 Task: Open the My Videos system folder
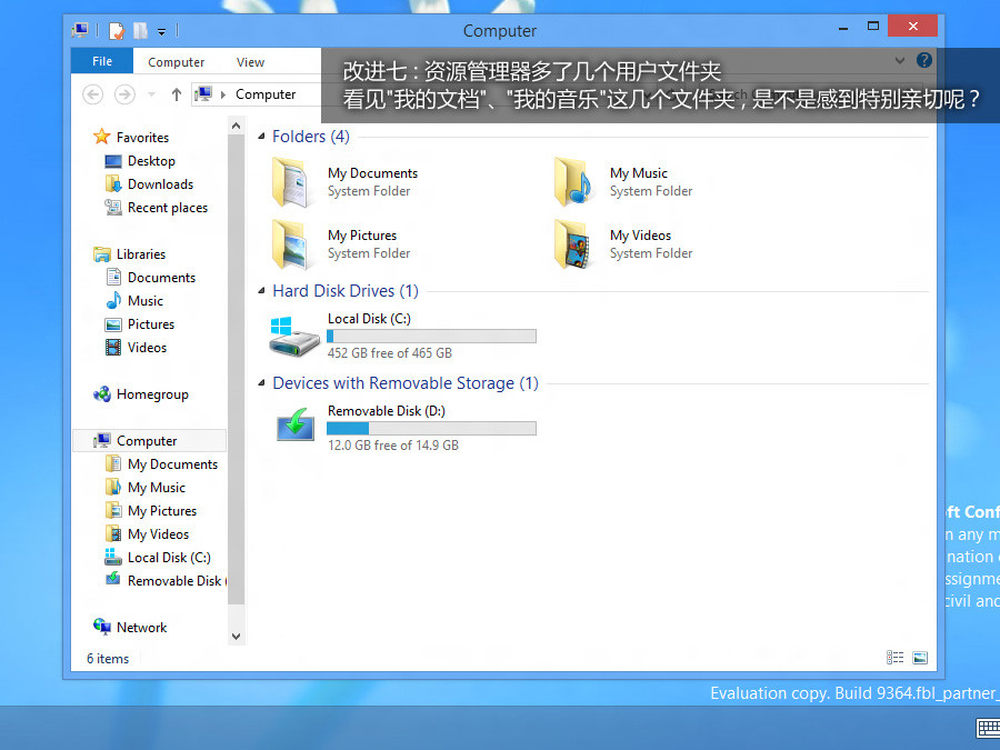point(575,245)
